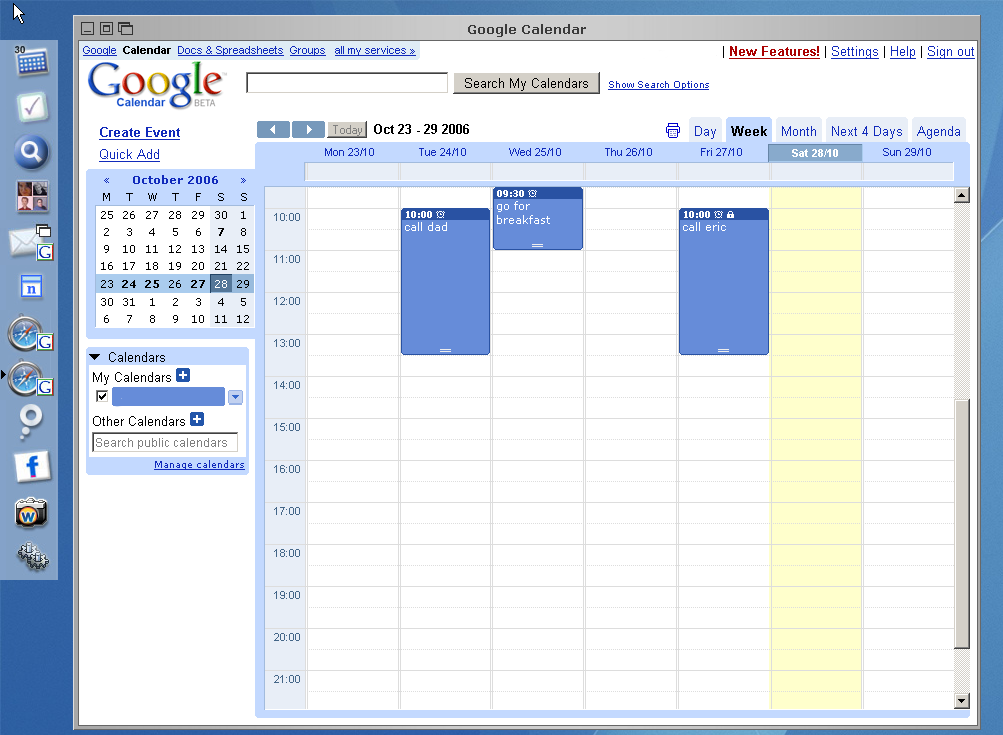Click the print icon next to the Day tab
This screenshot has width=1003, height=735.
coord(672,130)
